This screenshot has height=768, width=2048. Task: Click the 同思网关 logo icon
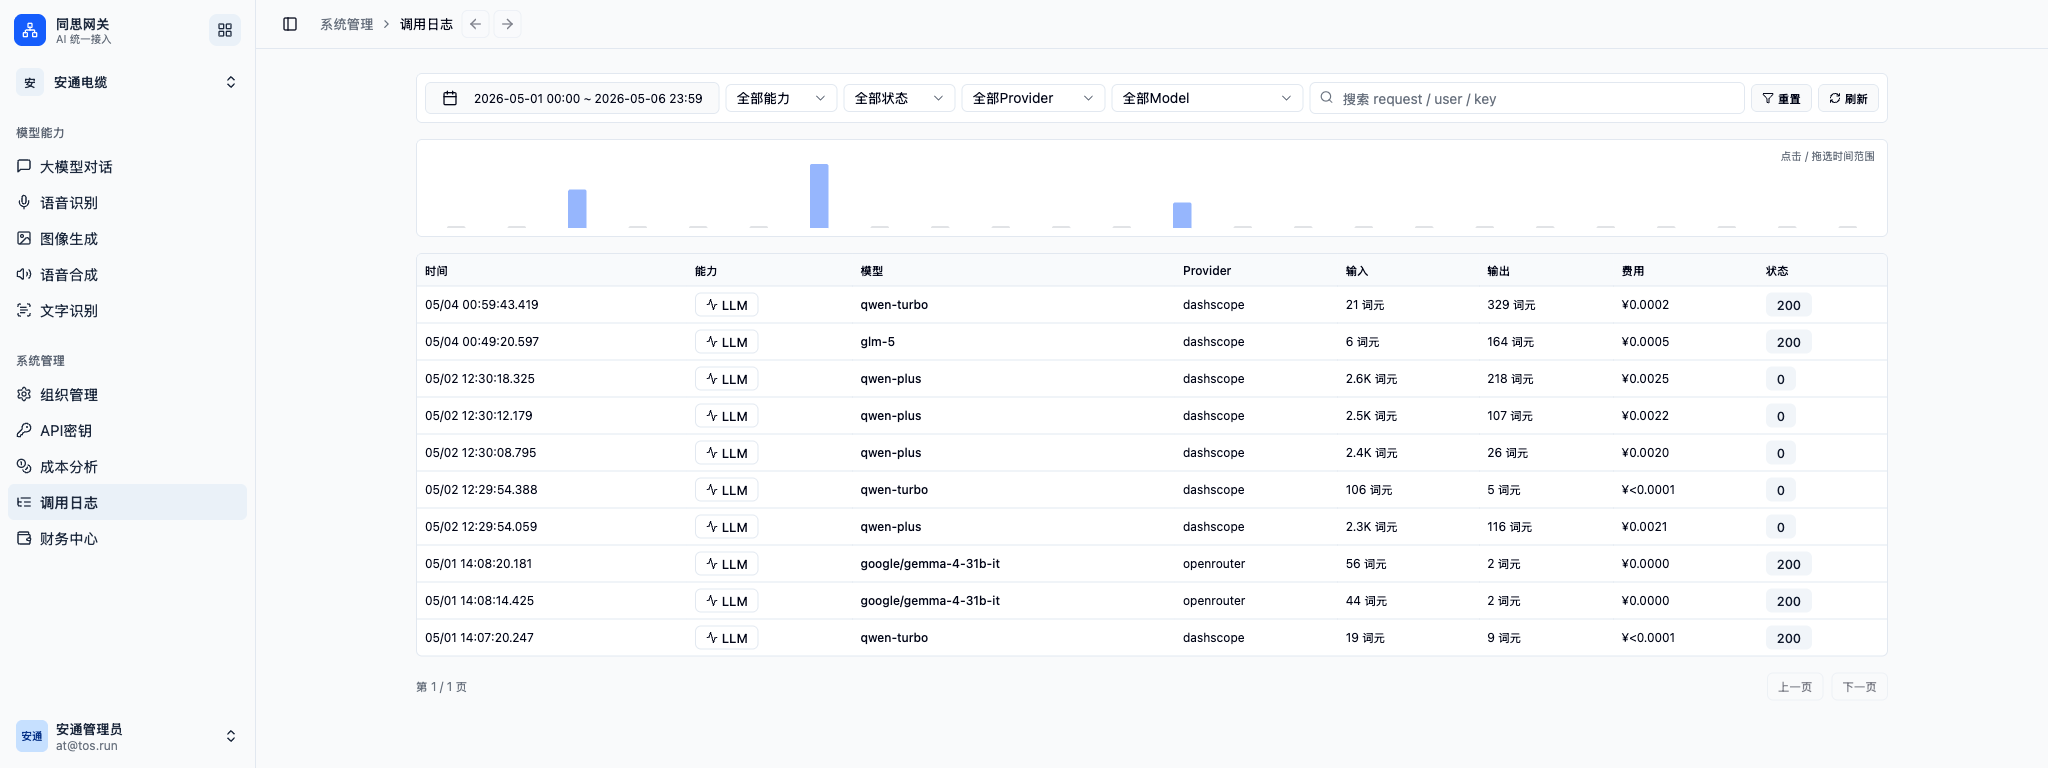click(30, 30)
